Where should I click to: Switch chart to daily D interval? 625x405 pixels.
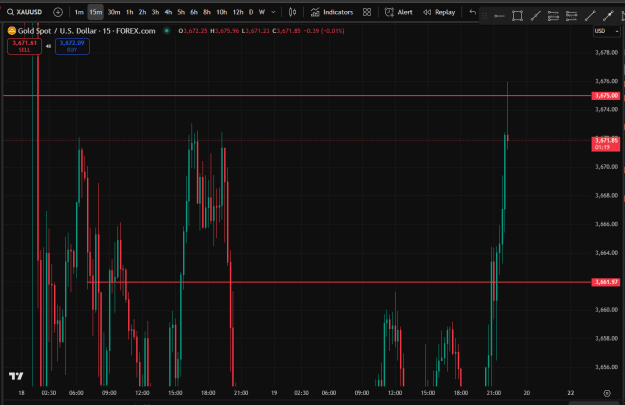click(x=251, y=12)
